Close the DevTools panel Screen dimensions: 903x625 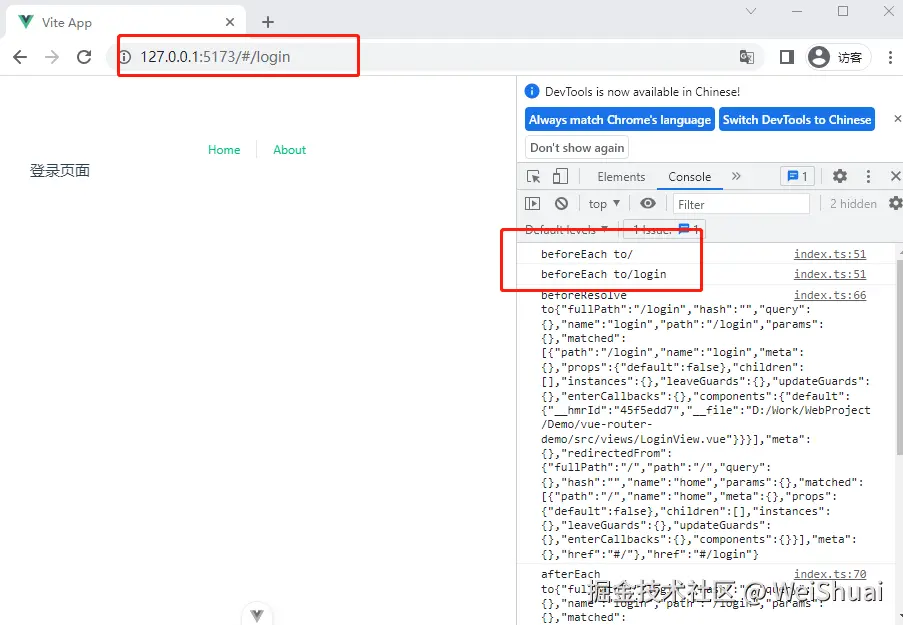(x=896, y=176)
